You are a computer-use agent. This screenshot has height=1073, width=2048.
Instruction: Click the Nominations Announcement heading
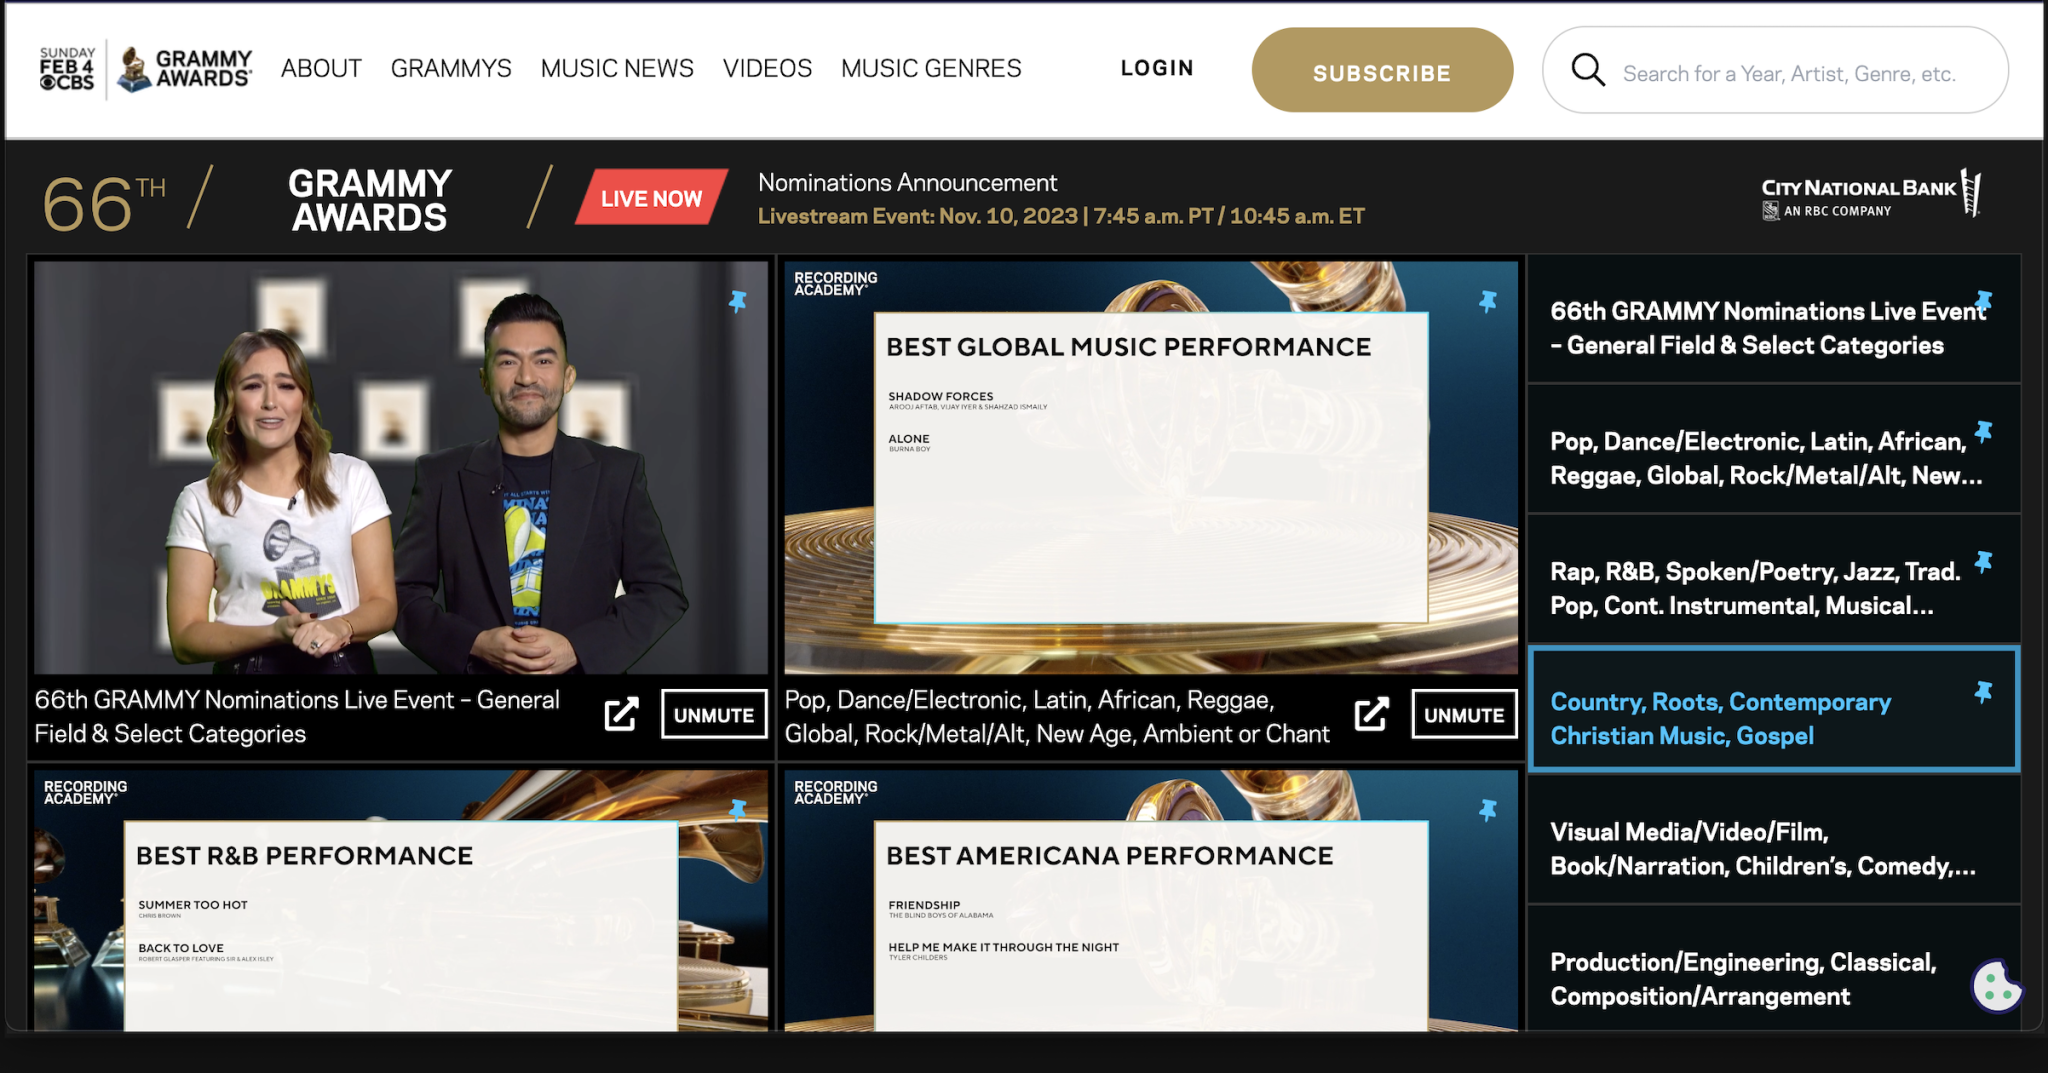[907, 183]
